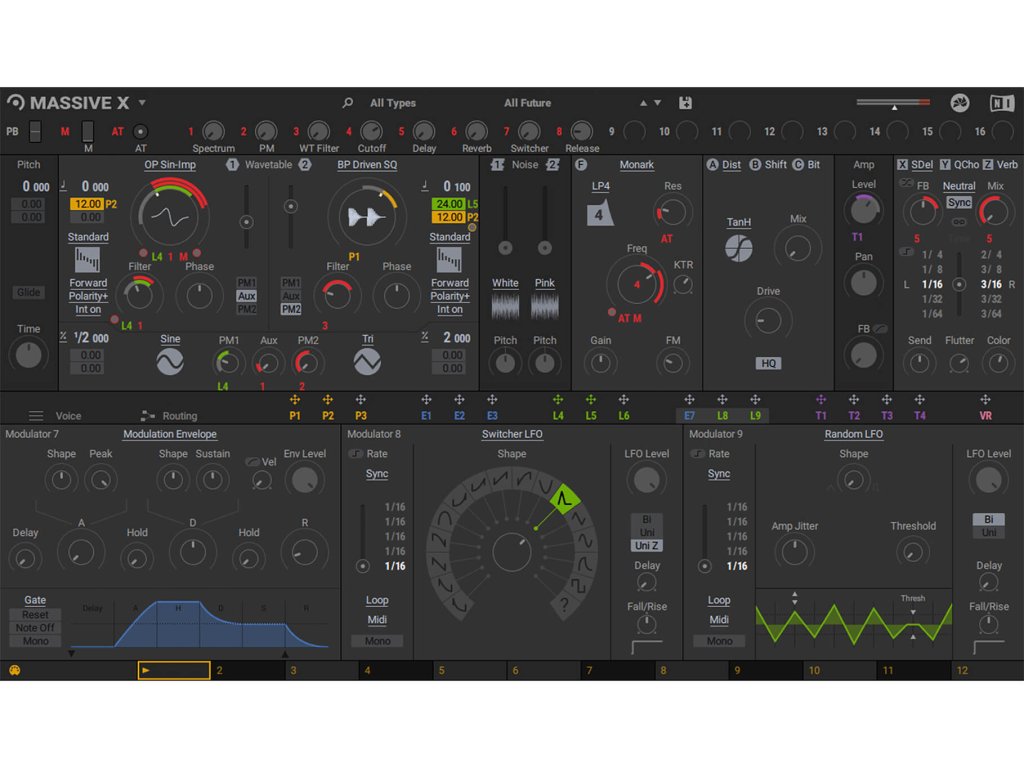Click the Native Instruments NI logo
Screen dimensions: 1024x768
[x=1002, y=103]
